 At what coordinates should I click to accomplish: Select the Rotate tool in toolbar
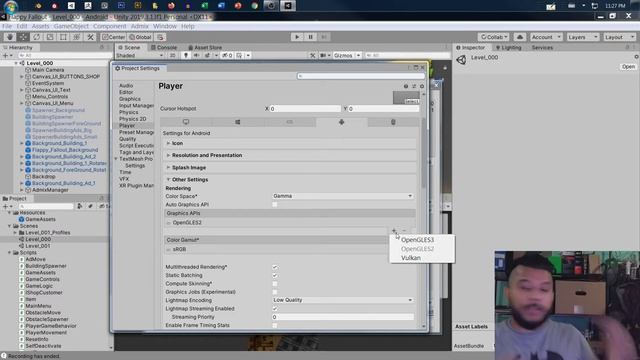click(x=37, y=37)
